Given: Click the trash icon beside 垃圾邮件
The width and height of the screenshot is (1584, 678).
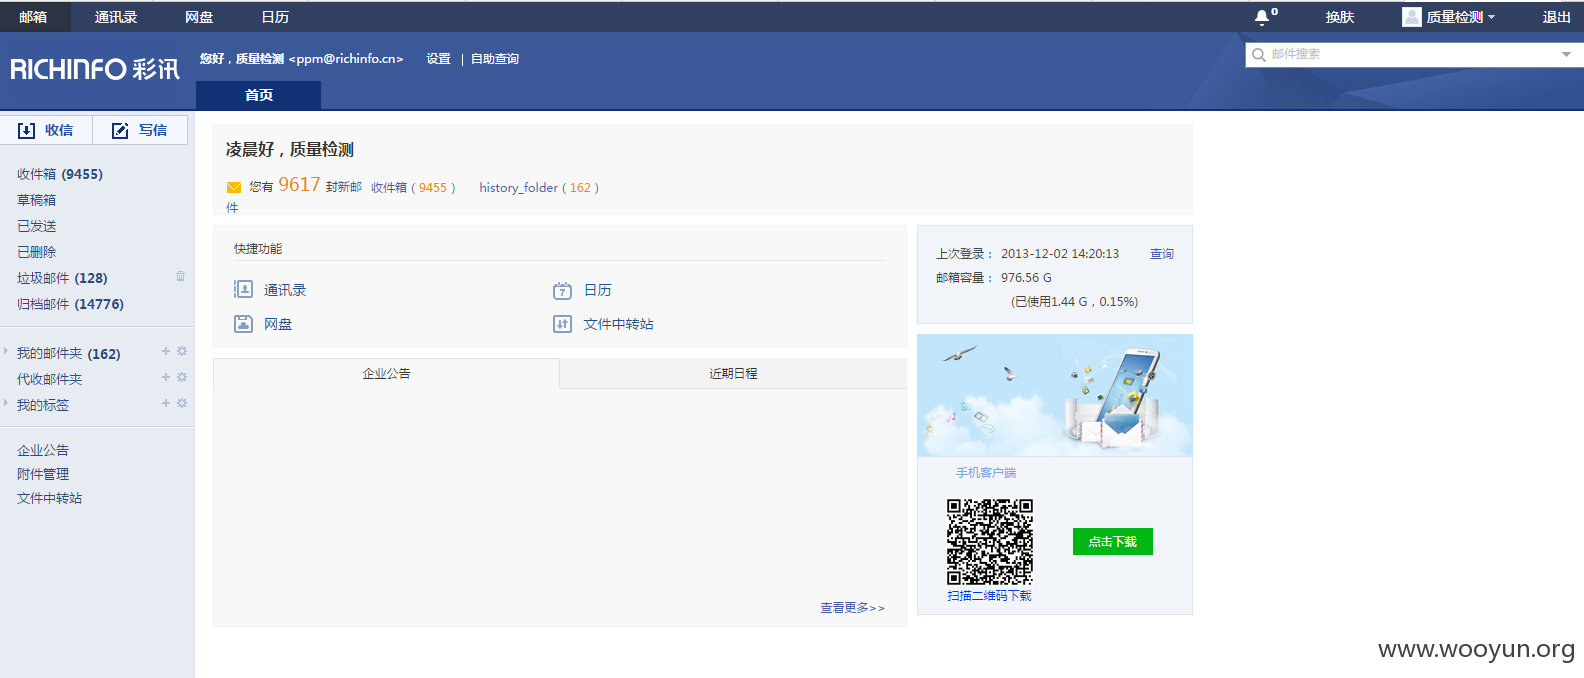Looking at the screenshot, I should pos(181,276).
